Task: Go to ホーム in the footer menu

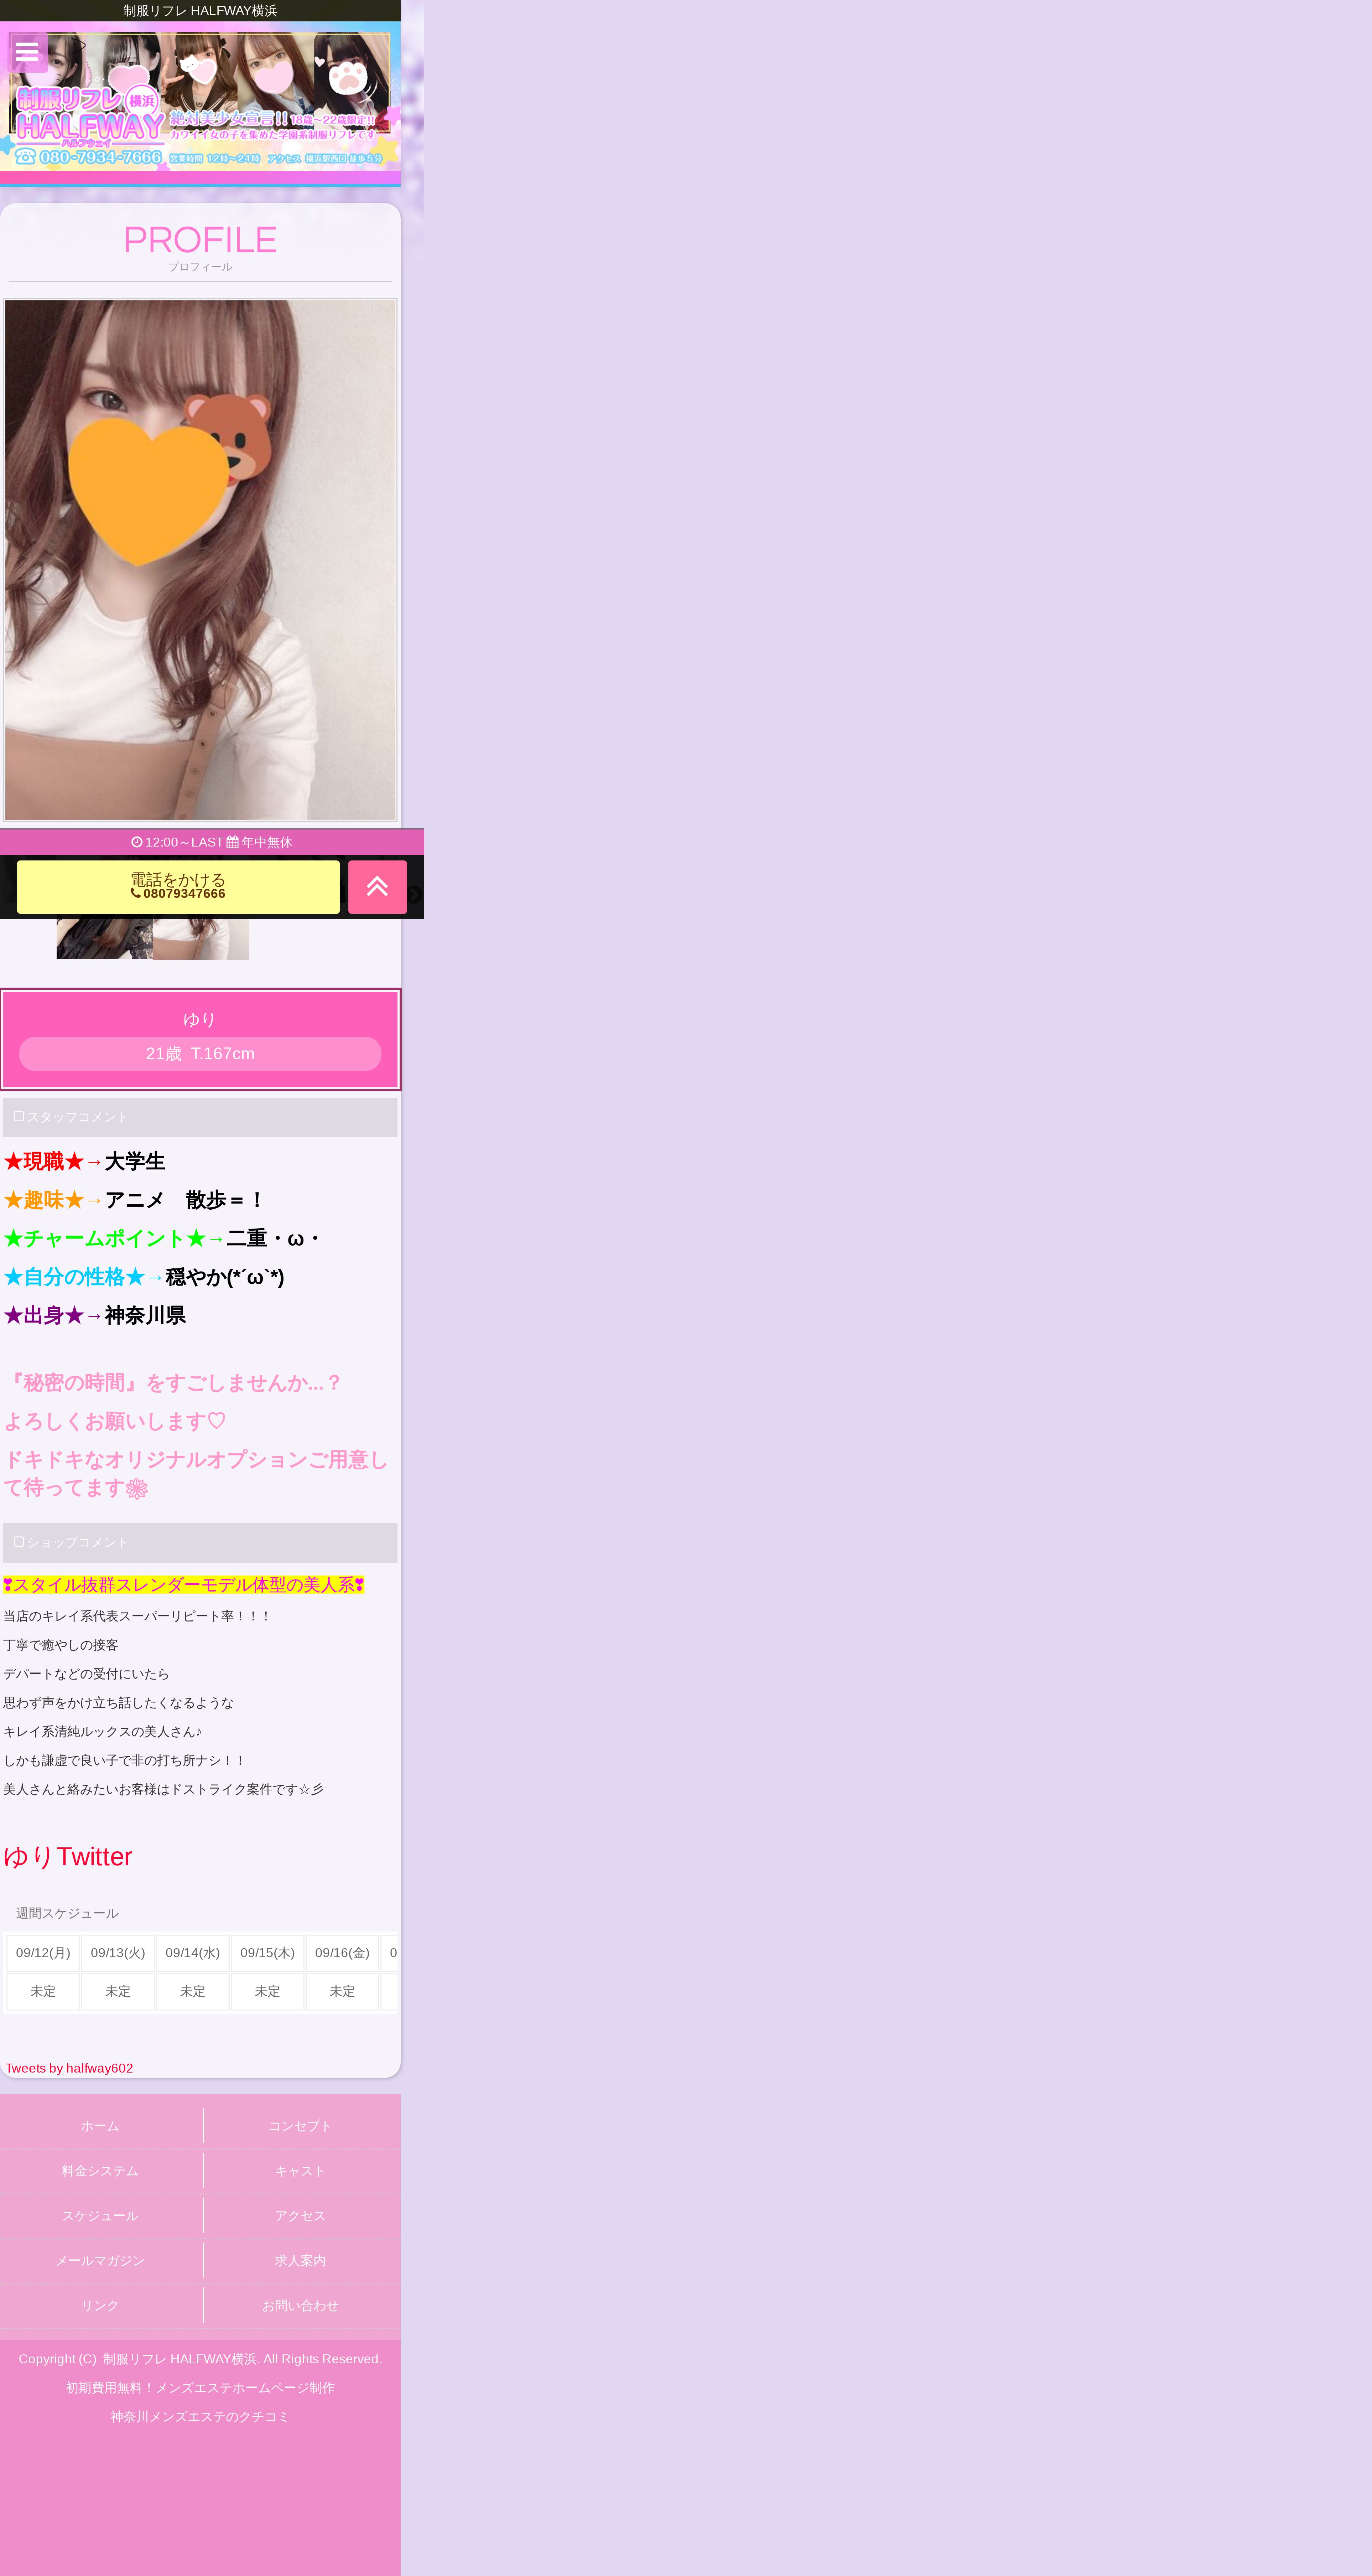Action: (100, 2126)
